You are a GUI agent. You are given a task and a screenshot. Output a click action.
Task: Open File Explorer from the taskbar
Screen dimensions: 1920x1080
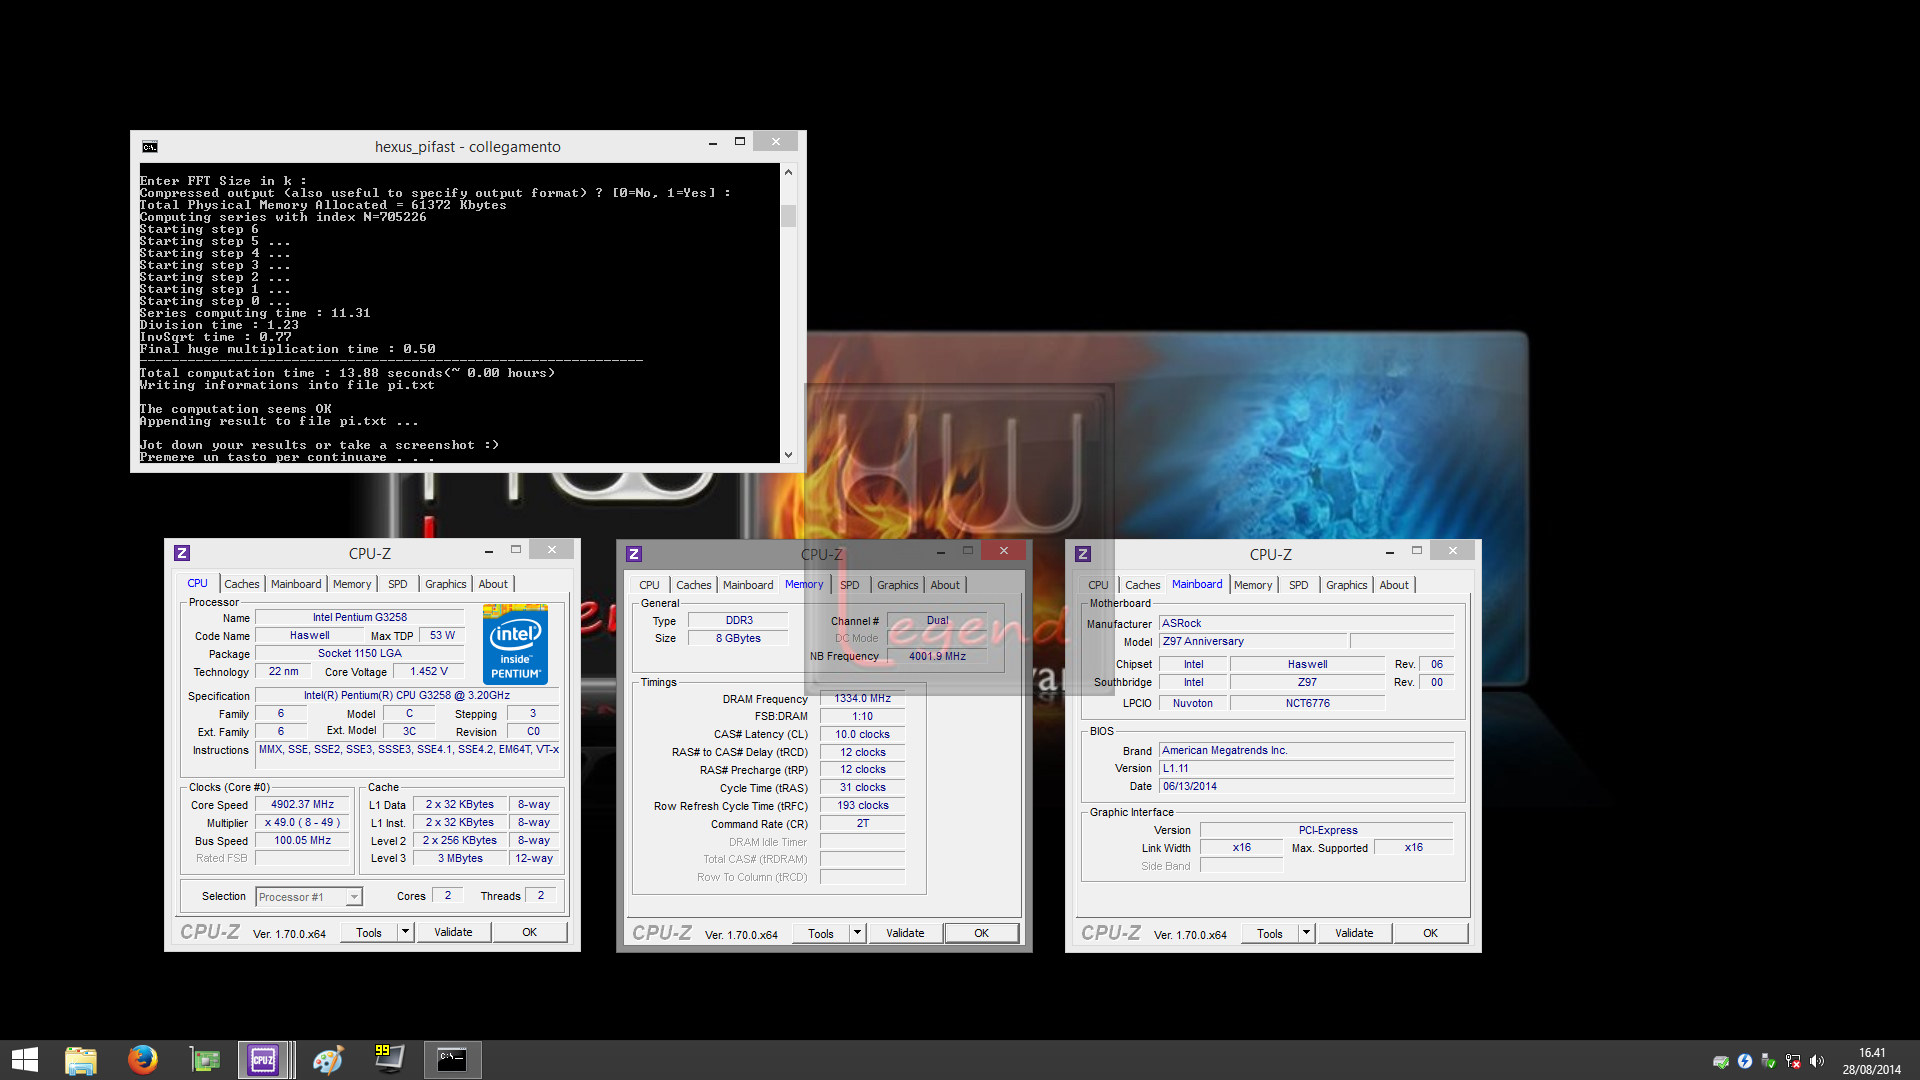coord(81,1060)
